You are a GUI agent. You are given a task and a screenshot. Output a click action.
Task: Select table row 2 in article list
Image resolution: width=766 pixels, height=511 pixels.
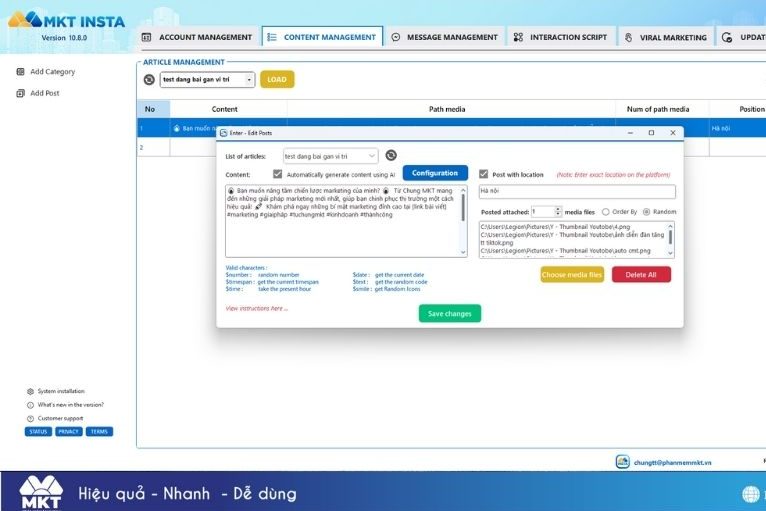tap(177, 148)
